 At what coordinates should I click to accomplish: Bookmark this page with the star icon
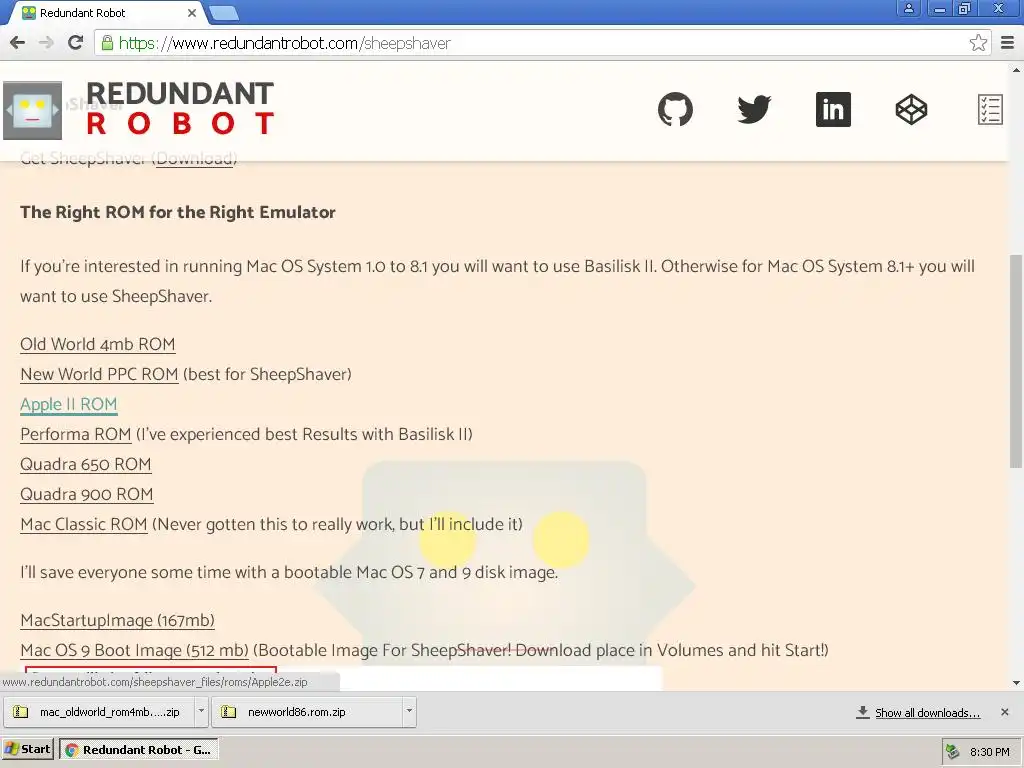tap(978, 43)
